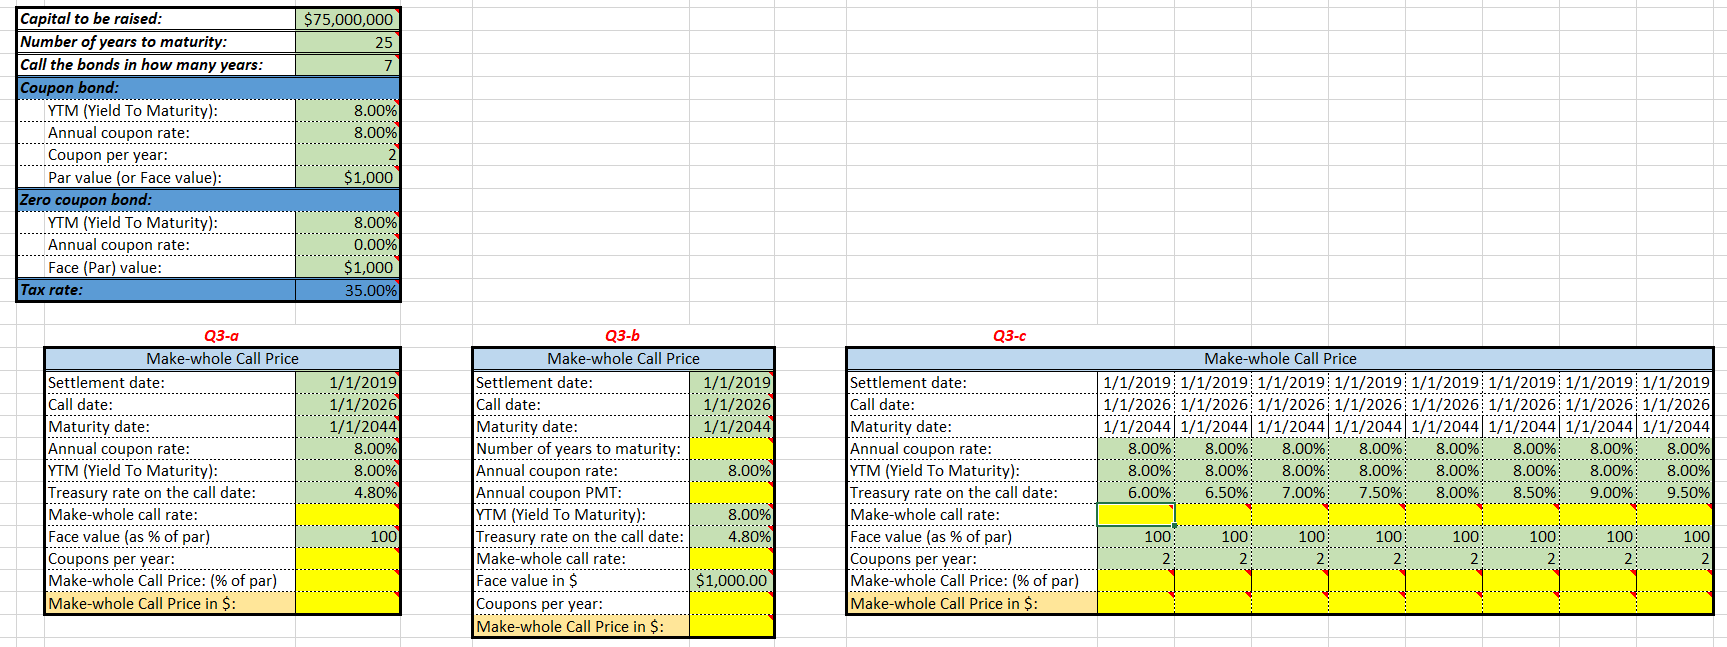Select the Q3-a face value 100 cell
Image resolution: width=1727 pixels, height=647 pixels.
point(347,536)
